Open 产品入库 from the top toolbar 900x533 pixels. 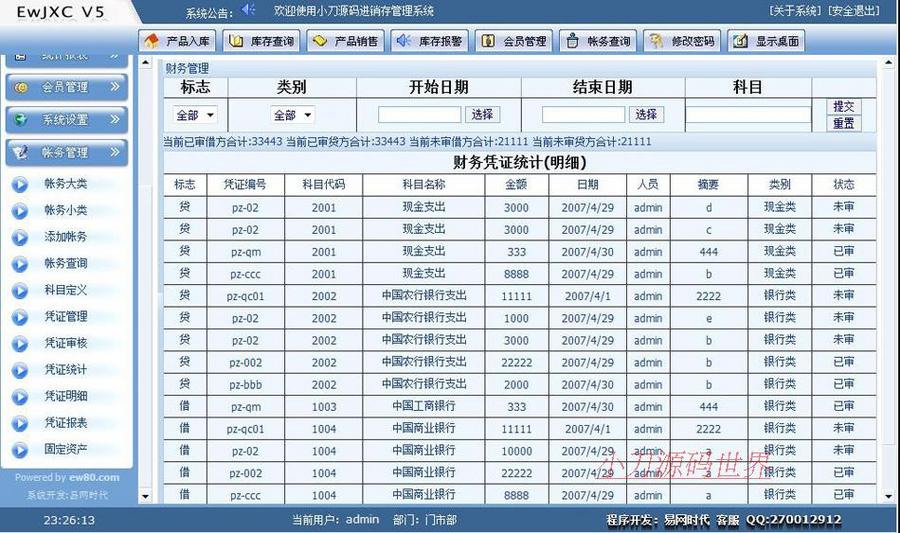(177, 41)
